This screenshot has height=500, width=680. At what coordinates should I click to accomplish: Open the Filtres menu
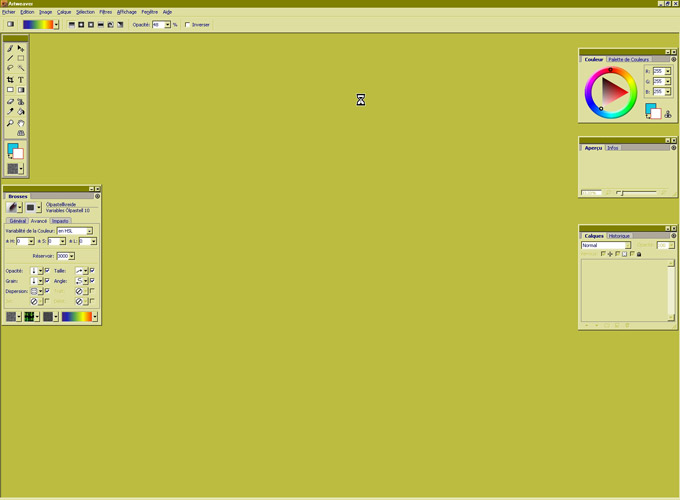pyautogui.click(x=105, y=12)
